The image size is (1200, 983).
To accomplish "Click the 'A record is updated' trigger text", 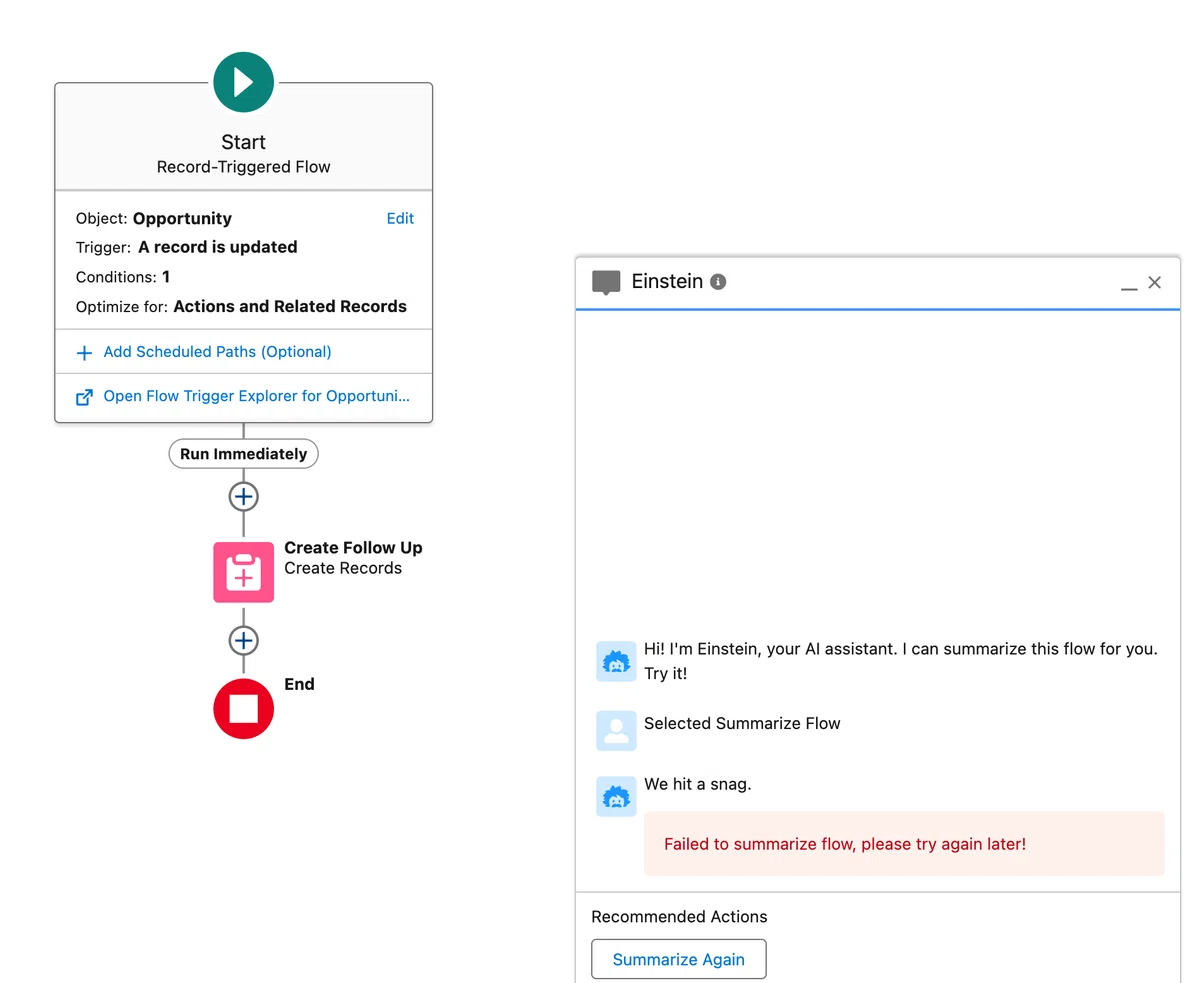I will [218, 247].
